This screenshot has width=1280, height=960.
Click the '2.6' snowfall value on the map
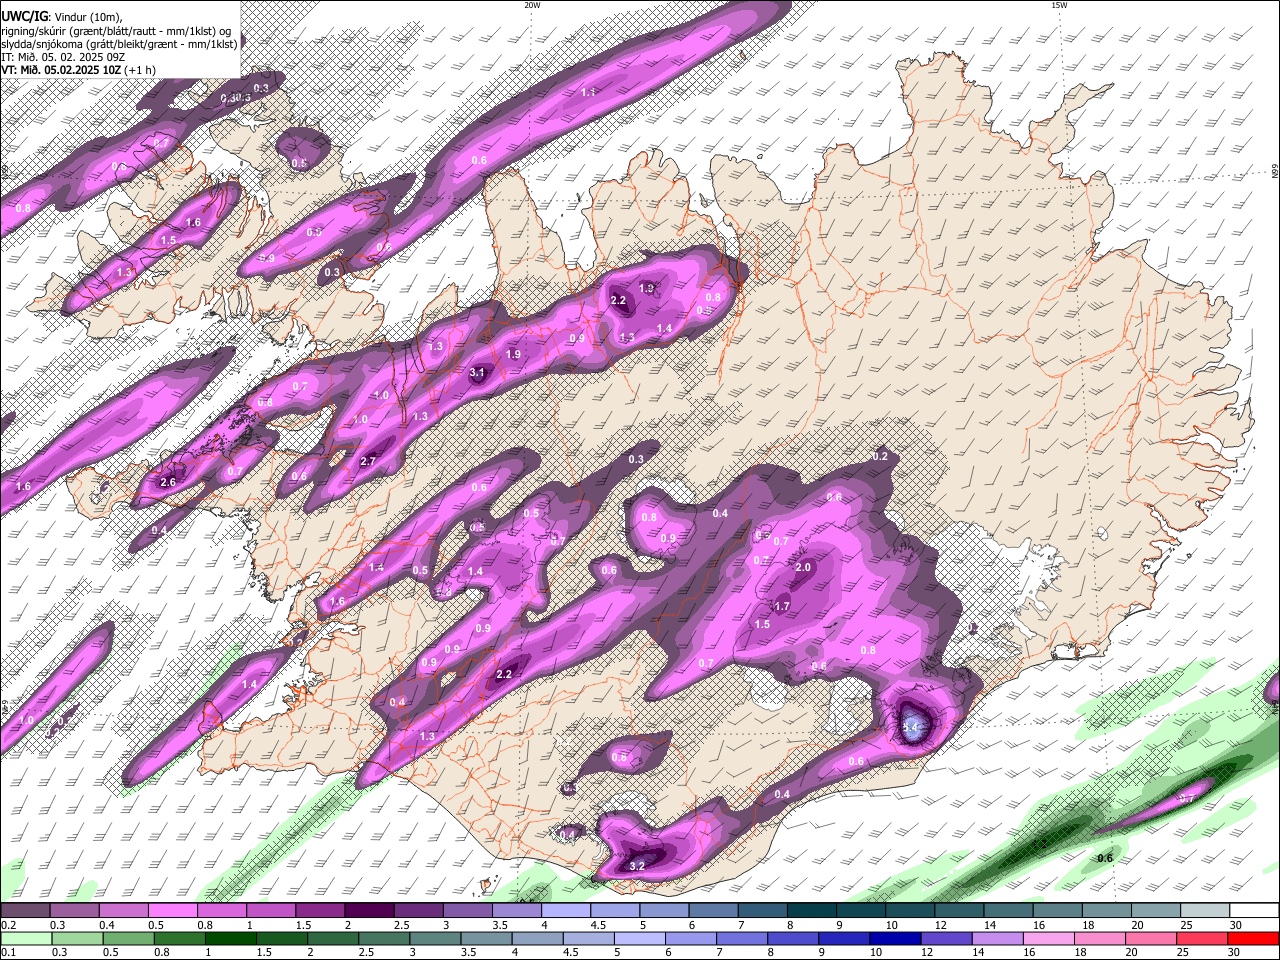(x=168, y=482)
